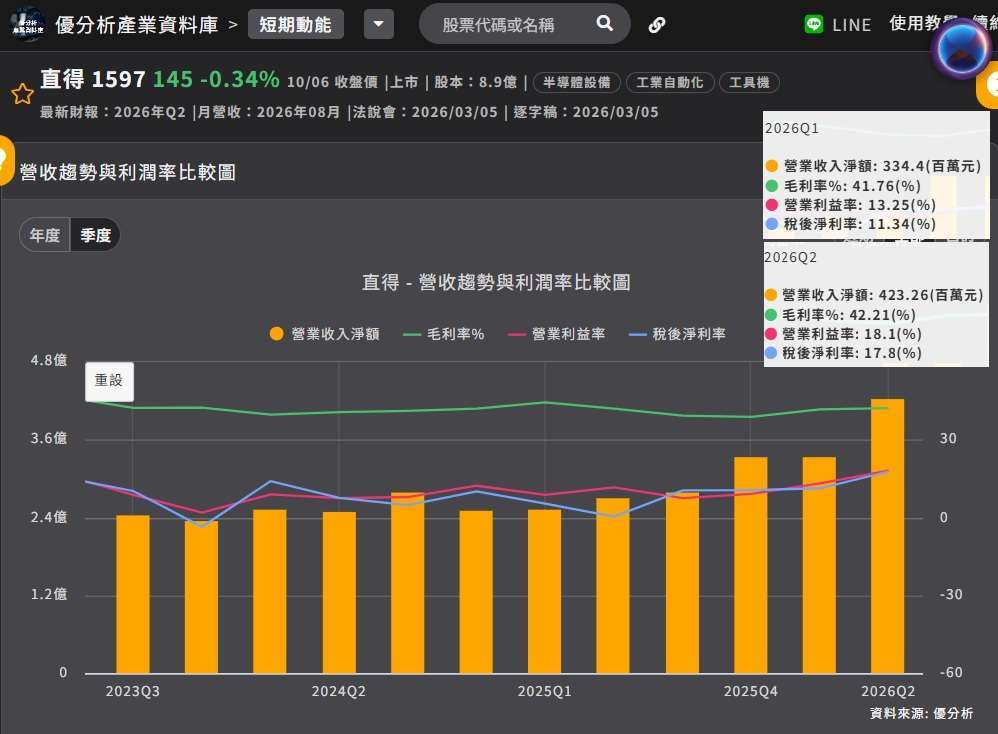Image resolution: width=998 pixels, height=734 pixels.
Task: Add 直得 to favorites with star icon
Action: pos(22,94)
